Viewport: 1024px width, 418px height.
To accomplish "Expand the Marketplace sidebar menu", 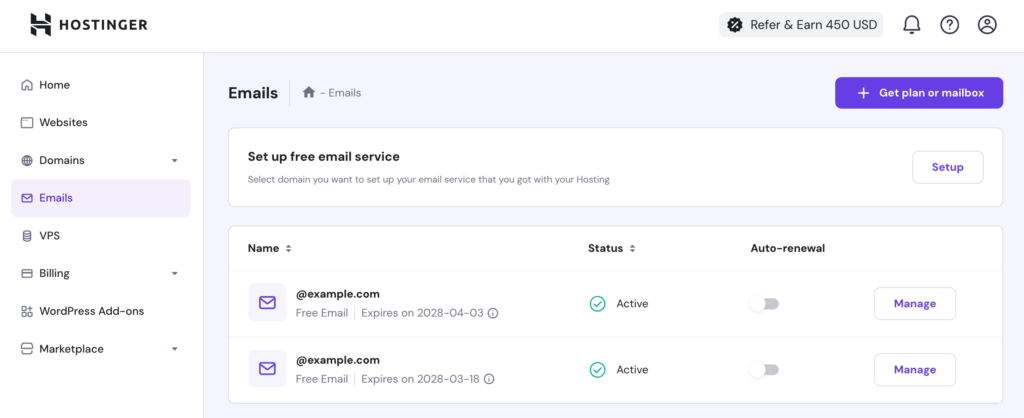I will (x=174, y=349).
